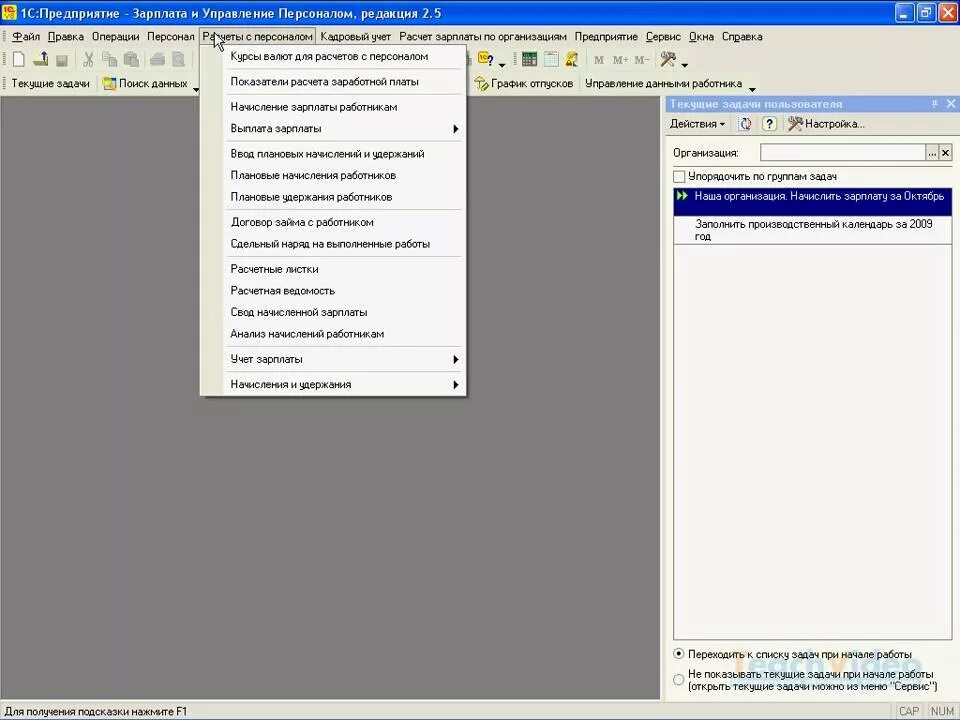Image resolution: width=960 pixels, height=720 pixels.
Task: Click the Save diskette icon
Action: 62,59
